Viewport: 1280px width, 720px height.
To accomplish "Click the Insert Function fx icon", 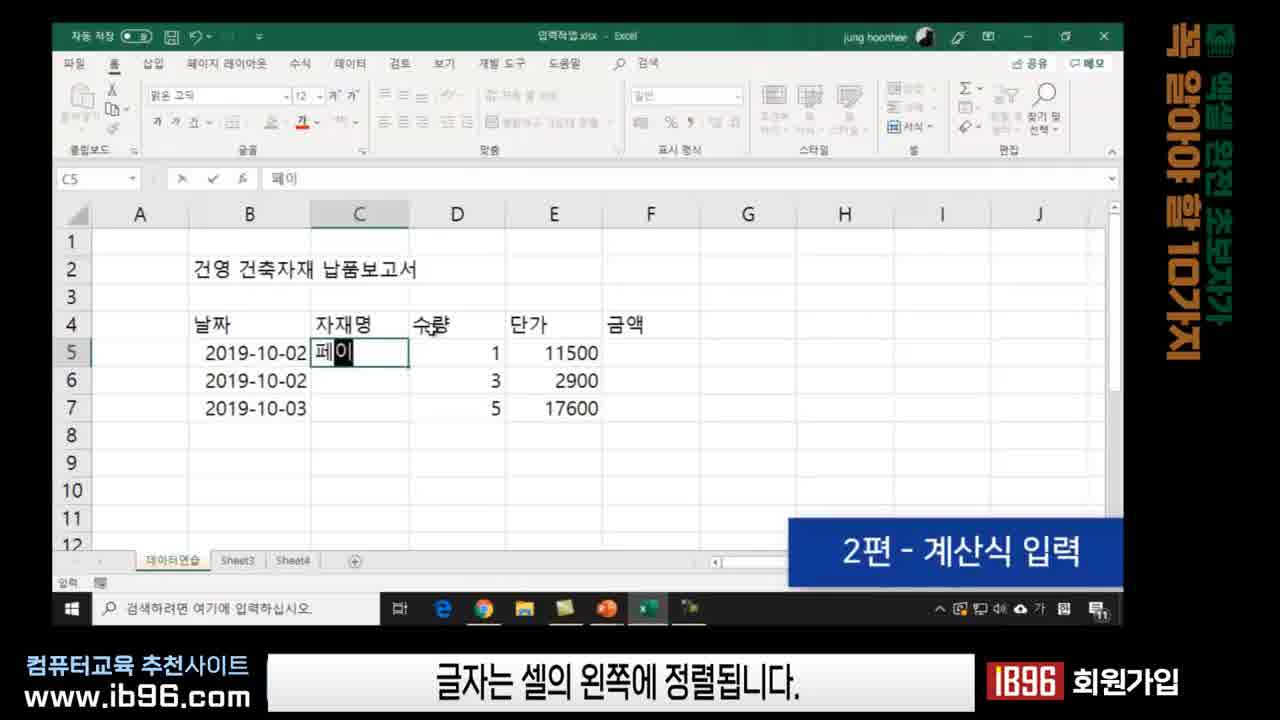I will (242, 179).
